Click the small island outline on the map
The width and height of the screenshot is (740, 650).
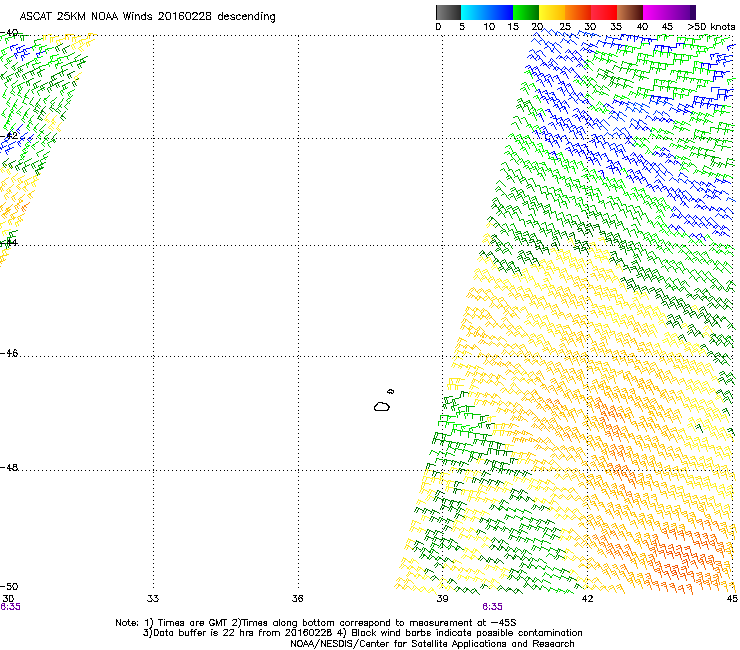coord(391,391)
